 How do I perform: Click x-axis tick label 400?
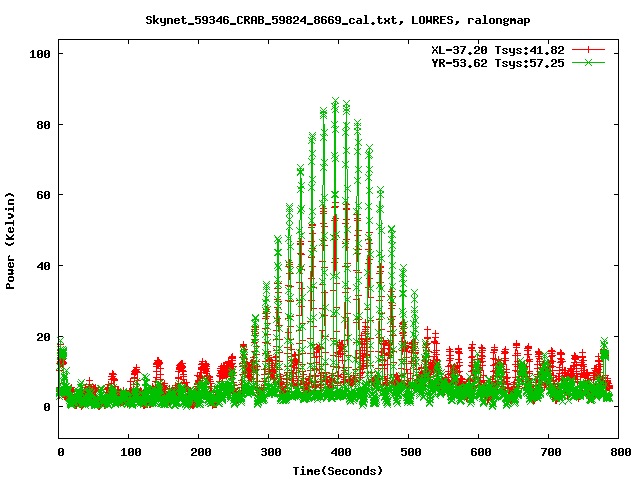tap(341, 452)
